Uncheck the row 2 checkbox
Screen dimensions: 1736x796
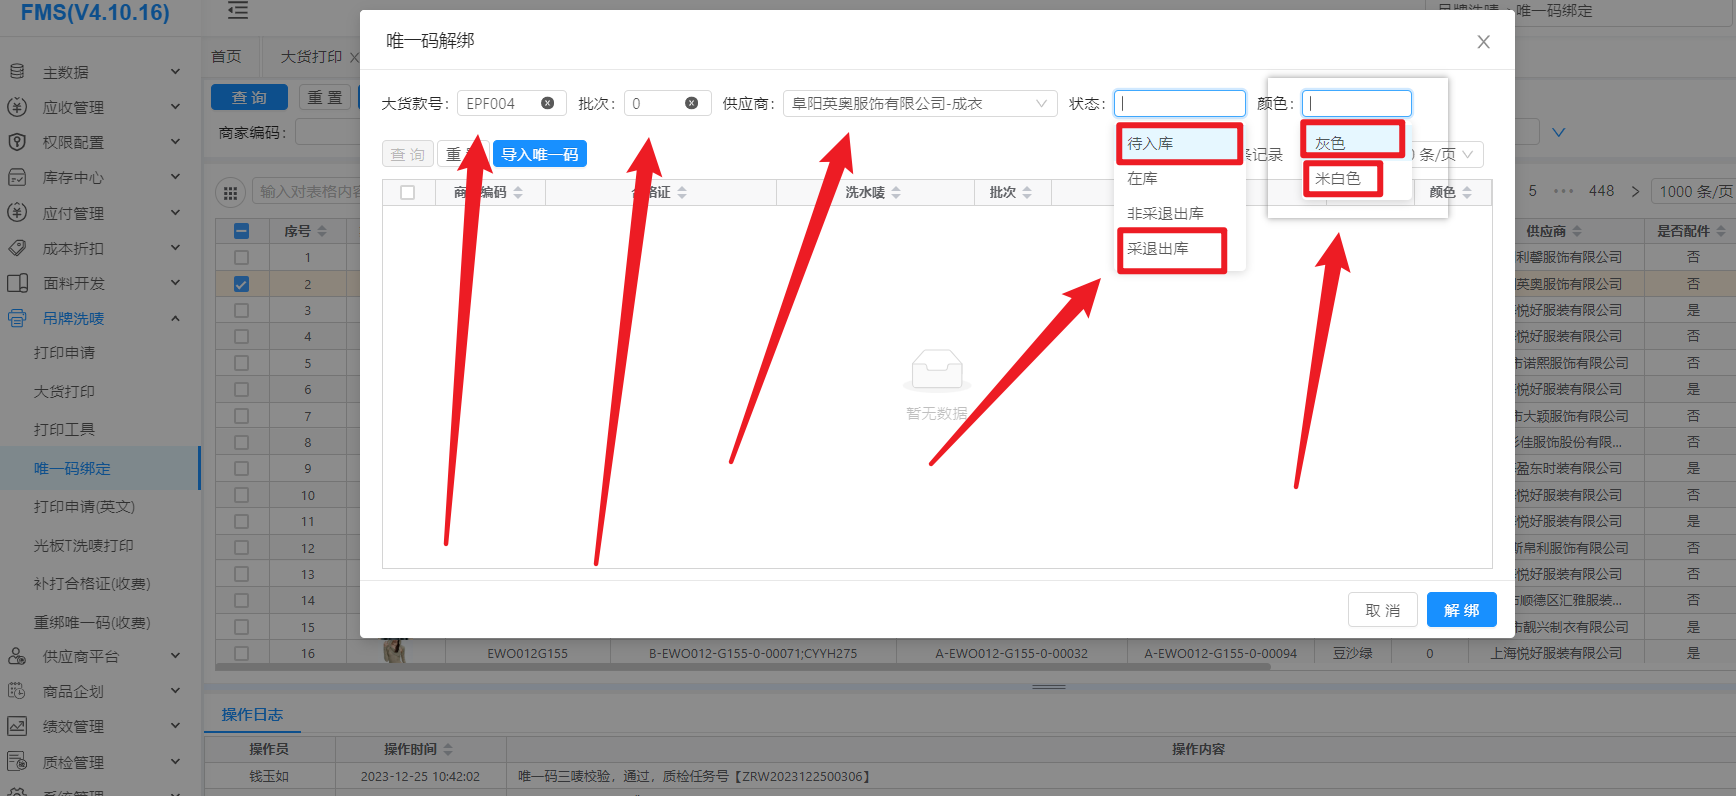pos(241,284)
